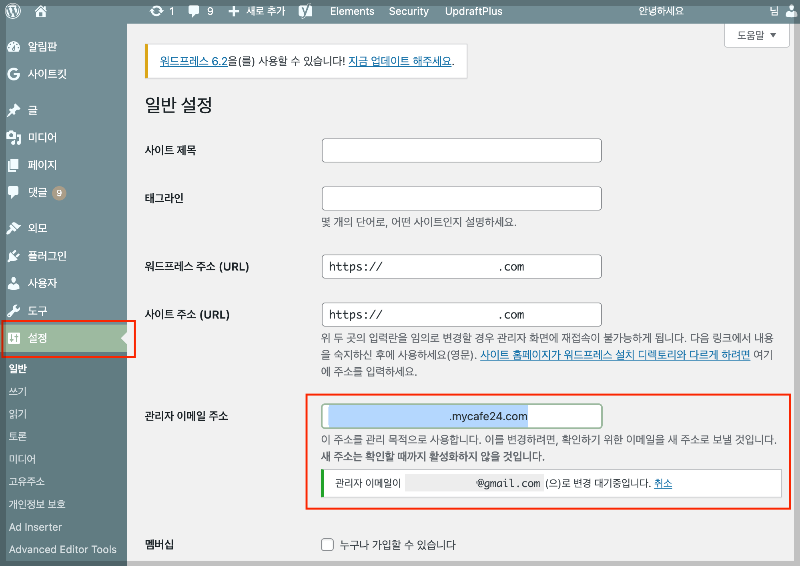The height and width of the screenshot is (566, 800).
Task: Open 새로 추가 admin bar menu
Action: click(x=266, y=11)
